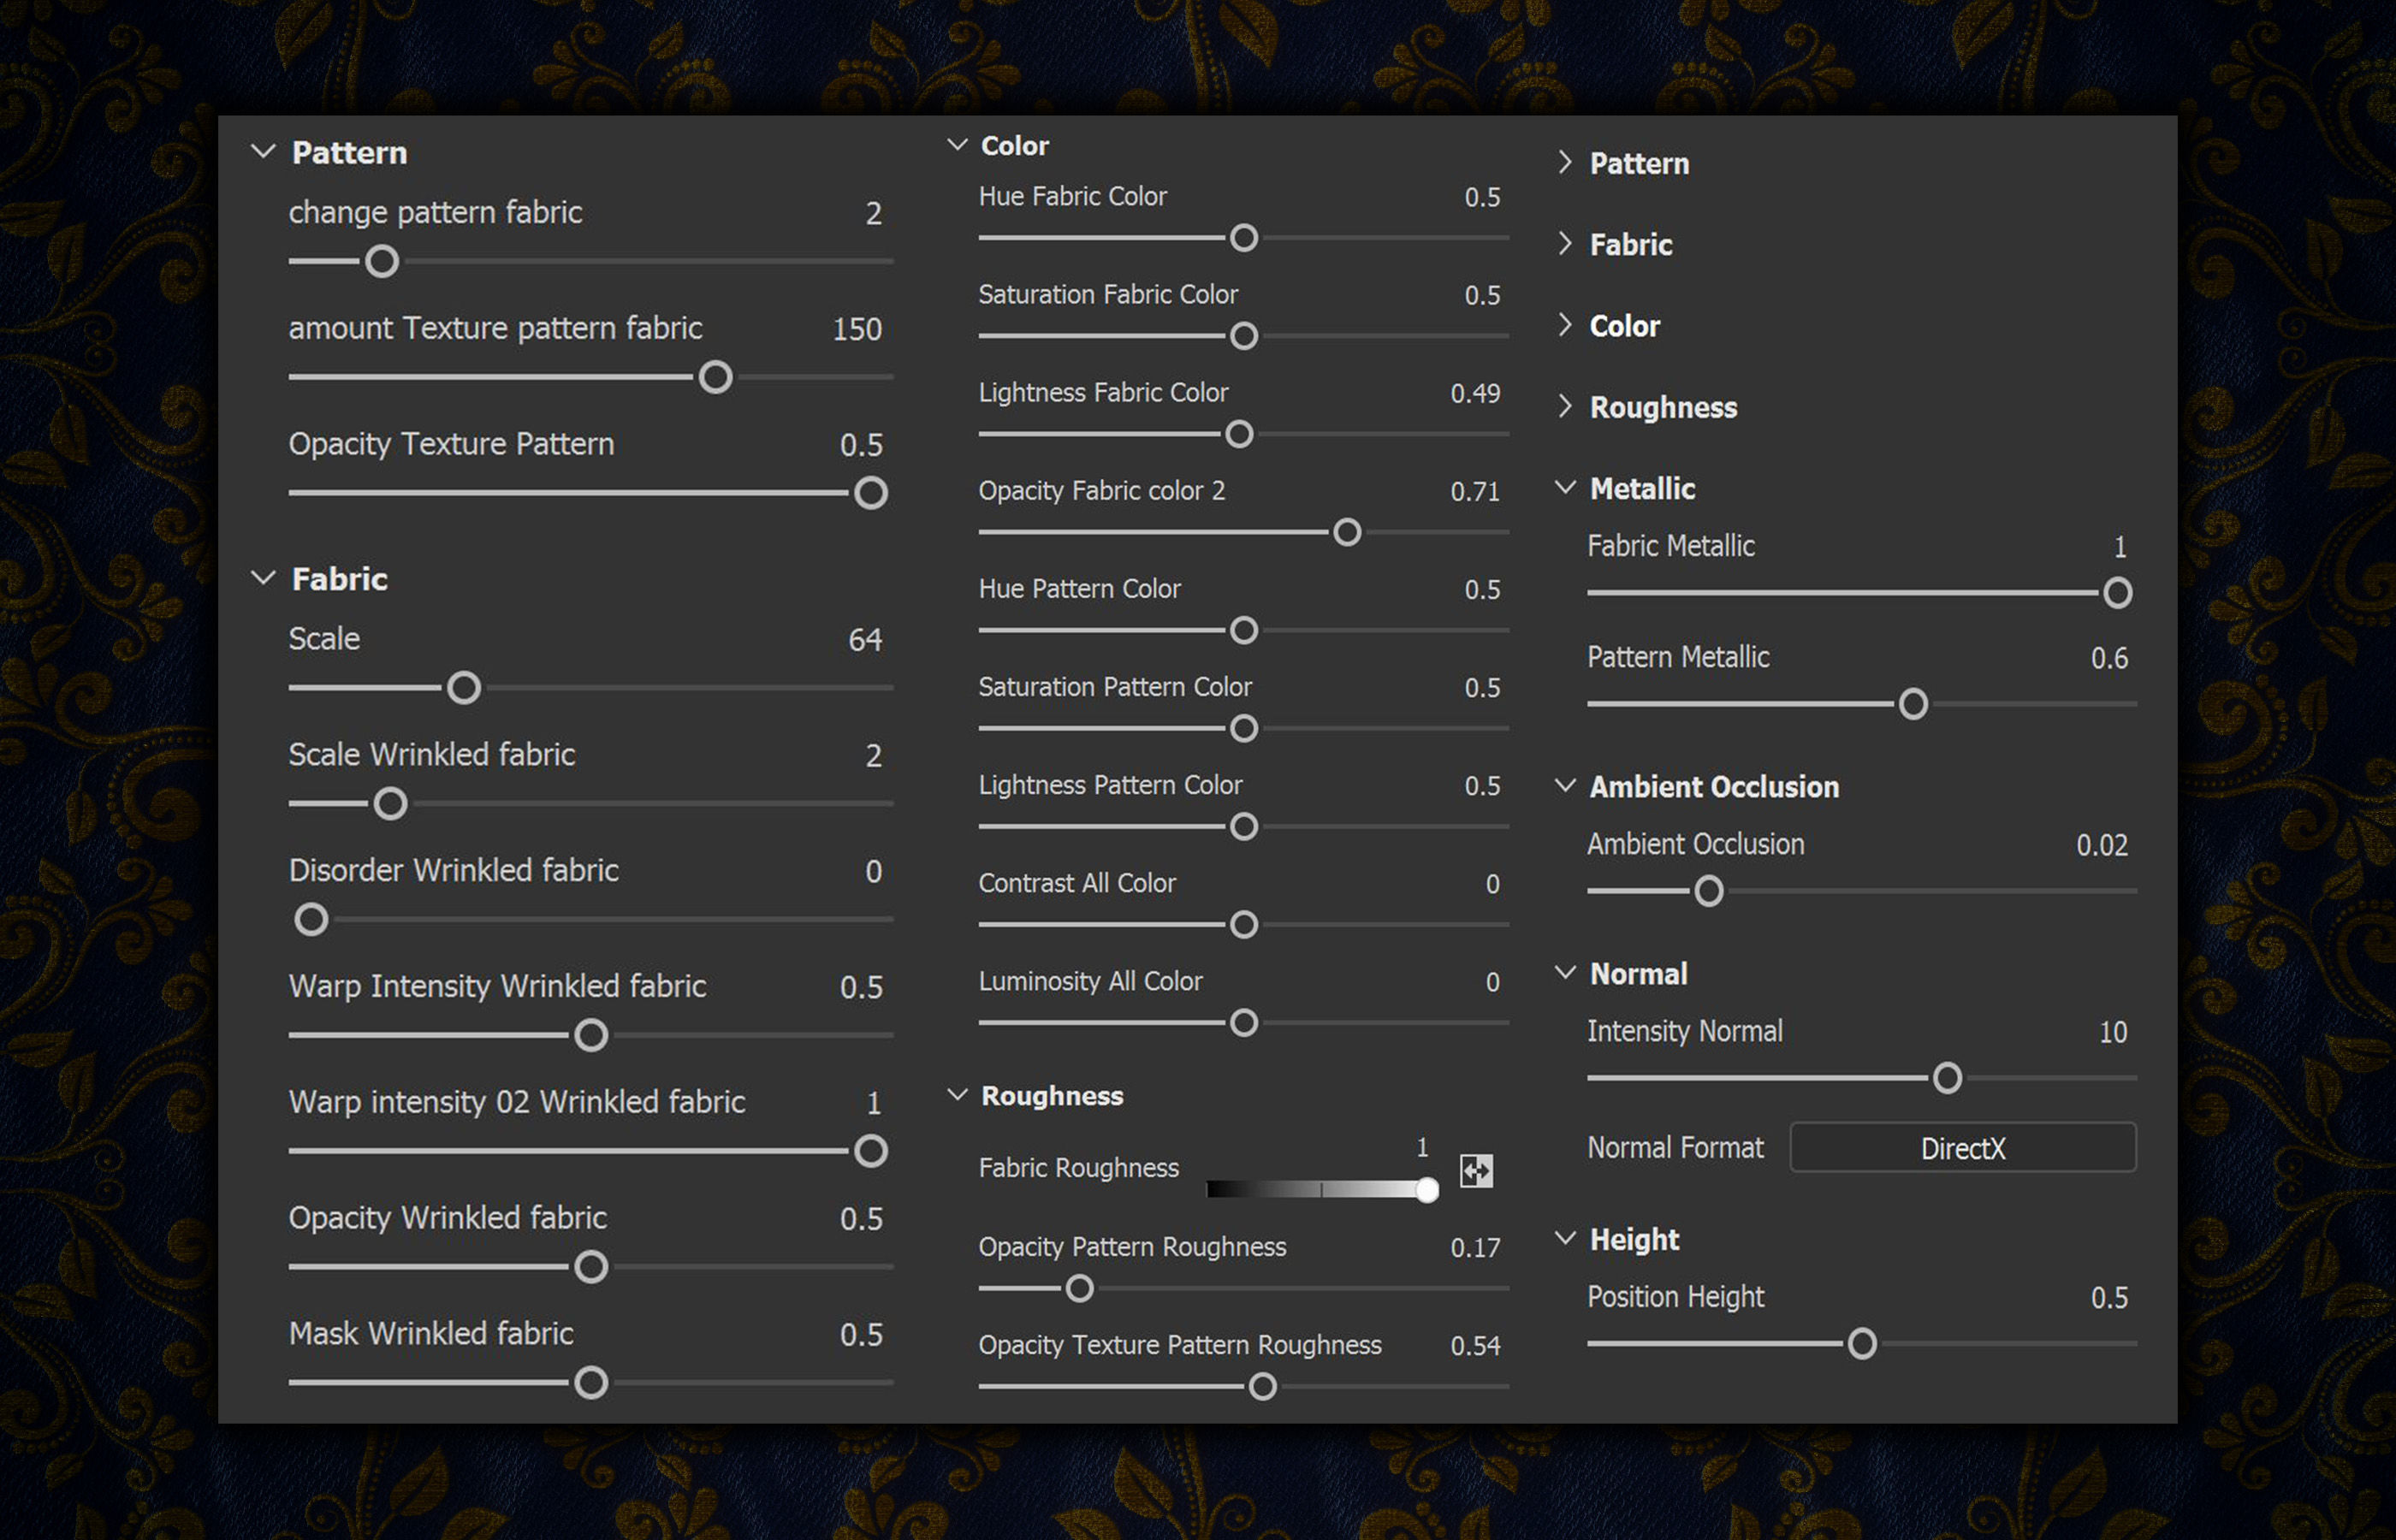
Task: Click the Fabric Metallic value 1
Action: [2120, 547]
